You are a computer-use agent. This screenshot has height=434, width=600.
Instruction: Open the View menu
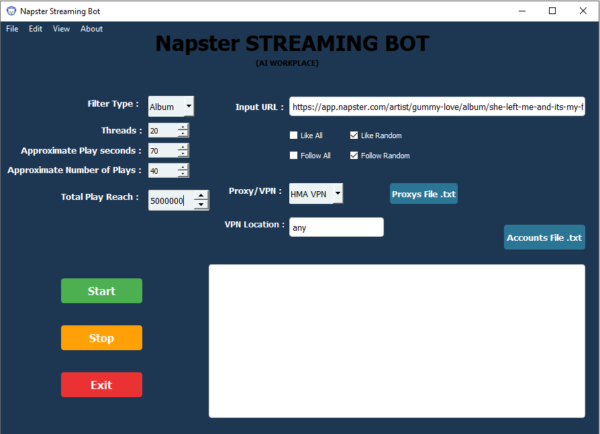[61, 29]
